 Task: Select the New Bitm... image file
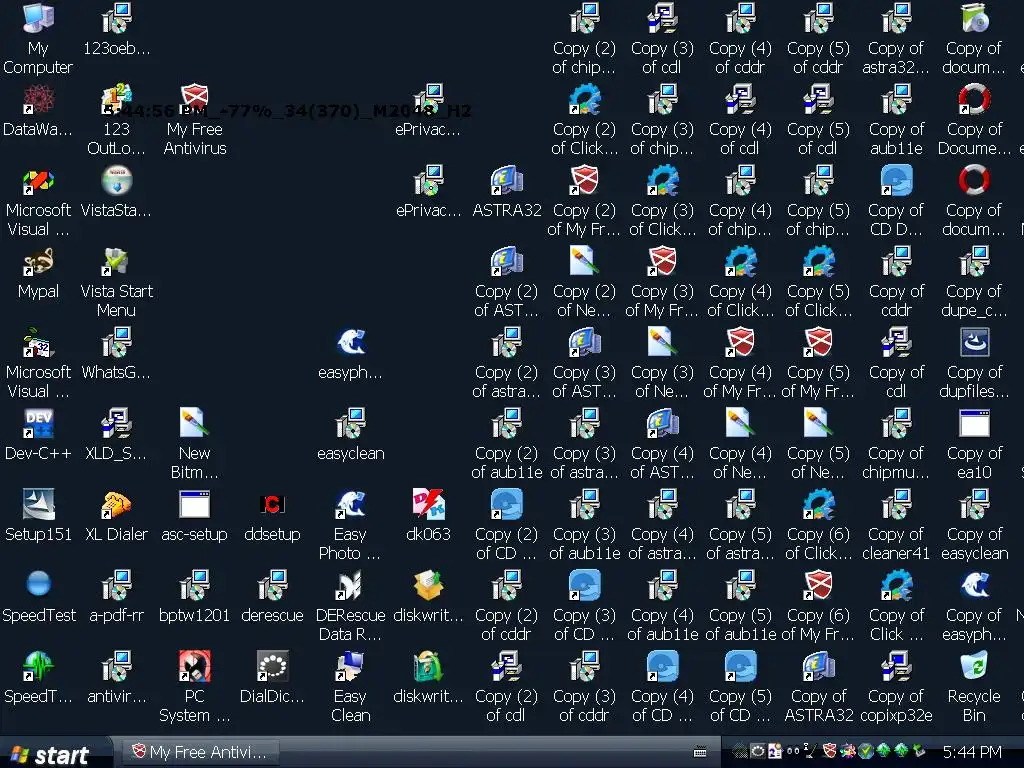coord(195,423)
